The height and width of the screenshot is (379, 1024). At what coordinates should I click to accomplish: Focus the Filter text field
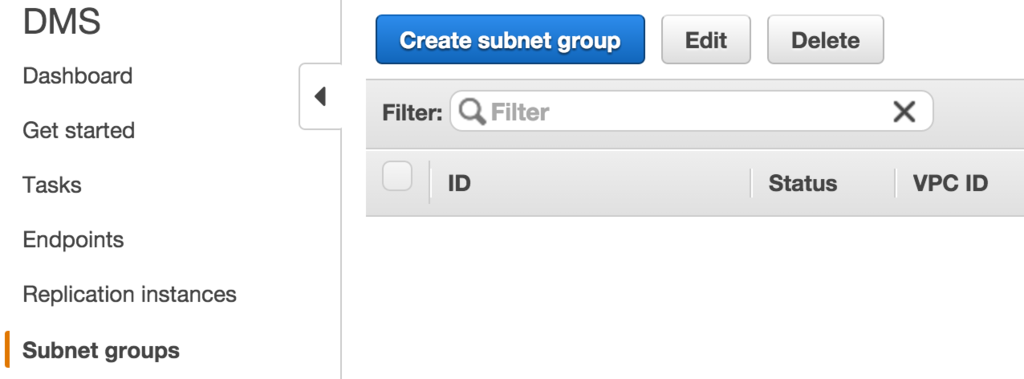691,111
